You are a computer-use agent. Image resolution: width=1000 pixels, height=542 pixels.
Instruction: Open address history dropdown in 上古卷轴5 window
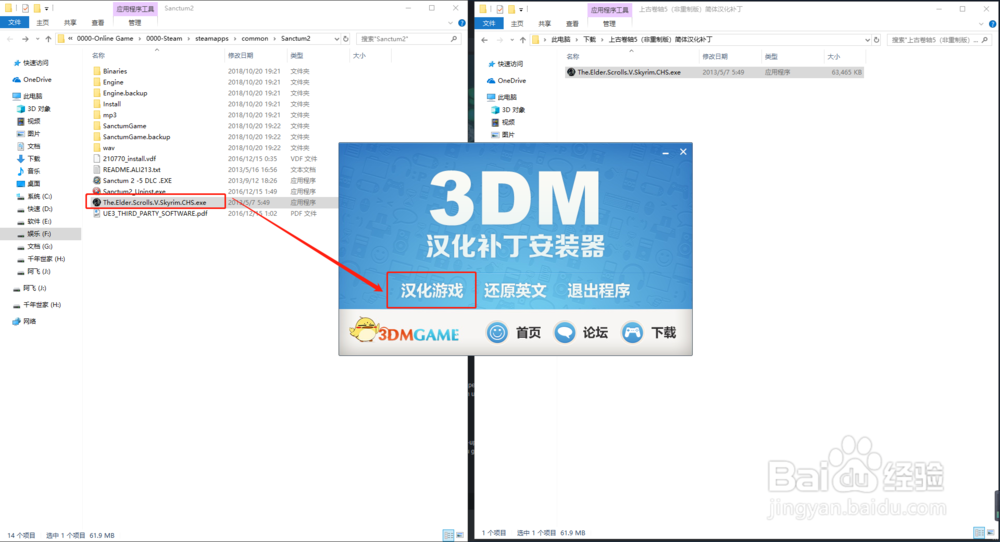pyautogui.click(x=867, y=40)
